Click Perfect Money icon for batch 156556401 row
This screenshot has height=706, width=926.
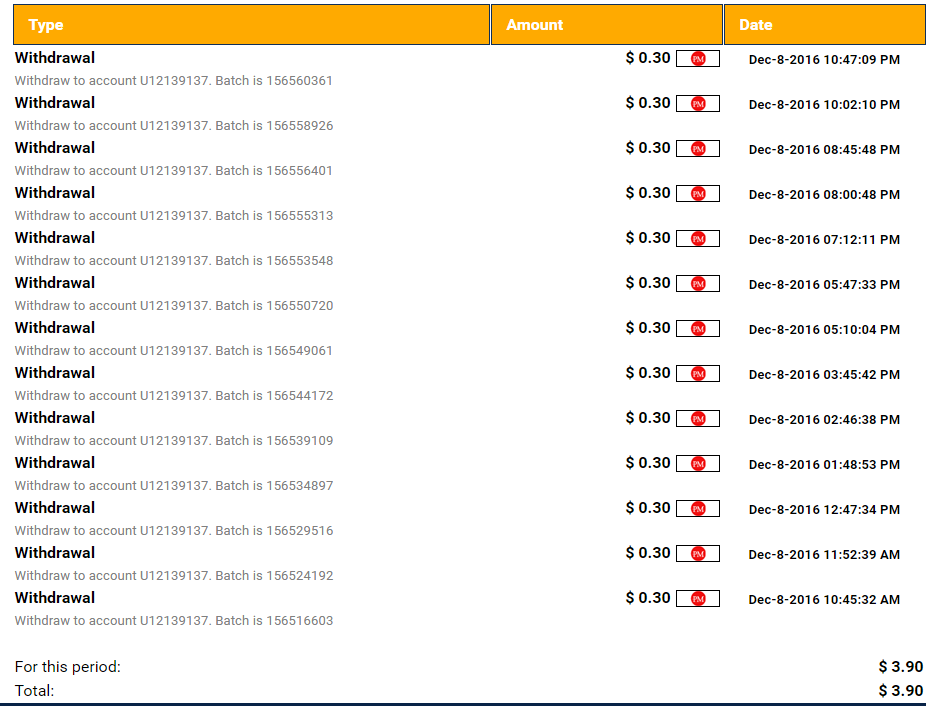click(x=698, y=148)
